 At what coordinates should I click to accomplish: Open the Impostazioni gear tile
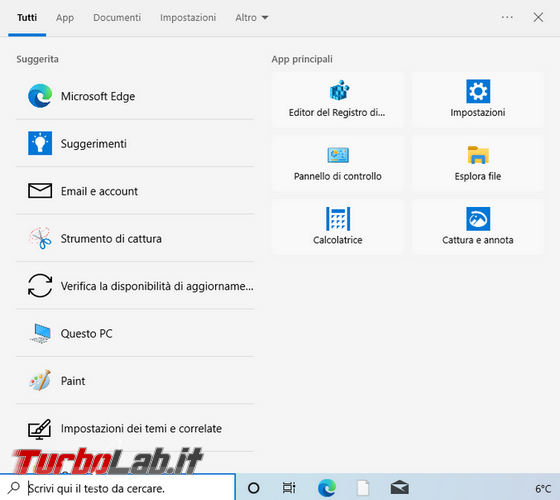[x=478, y=99]
